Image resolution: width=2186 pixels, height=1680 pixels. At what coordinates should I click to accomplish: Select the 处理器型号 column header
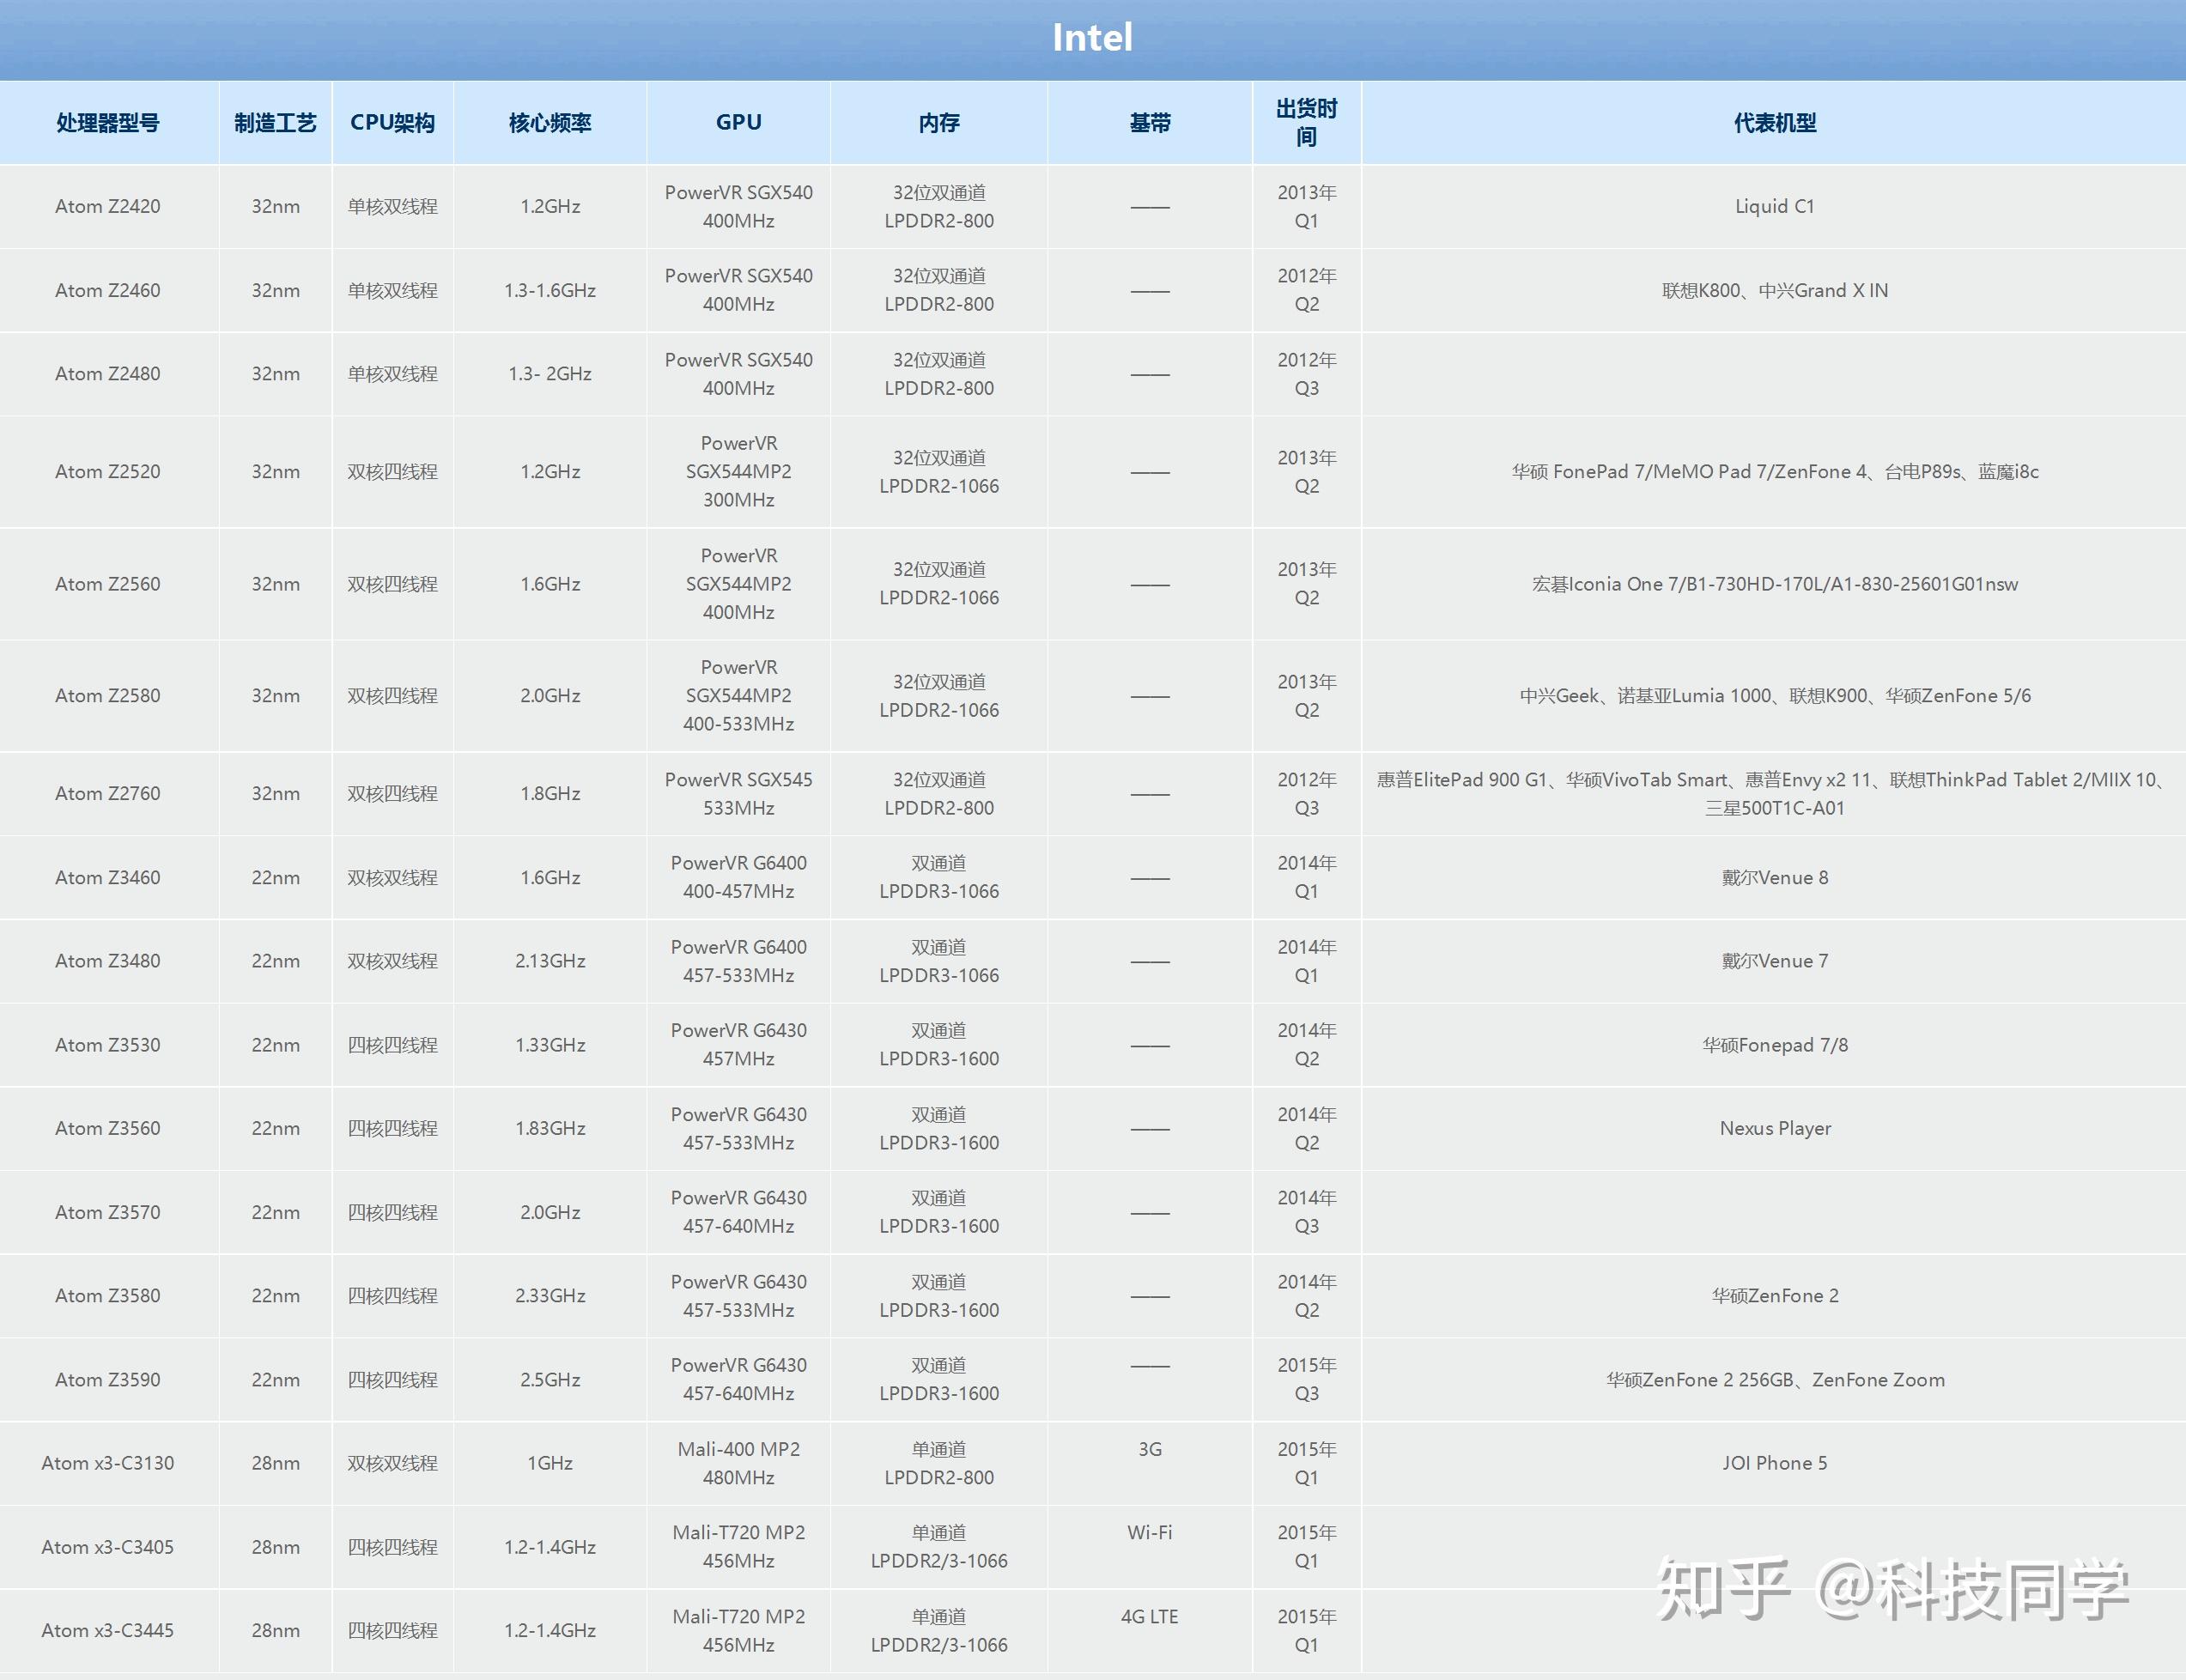(x=108, y=123)
